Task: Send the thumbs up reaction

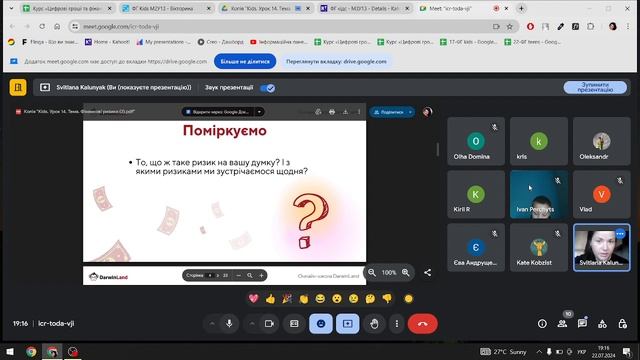Action: pyautogui.click(x=270, y=299)
